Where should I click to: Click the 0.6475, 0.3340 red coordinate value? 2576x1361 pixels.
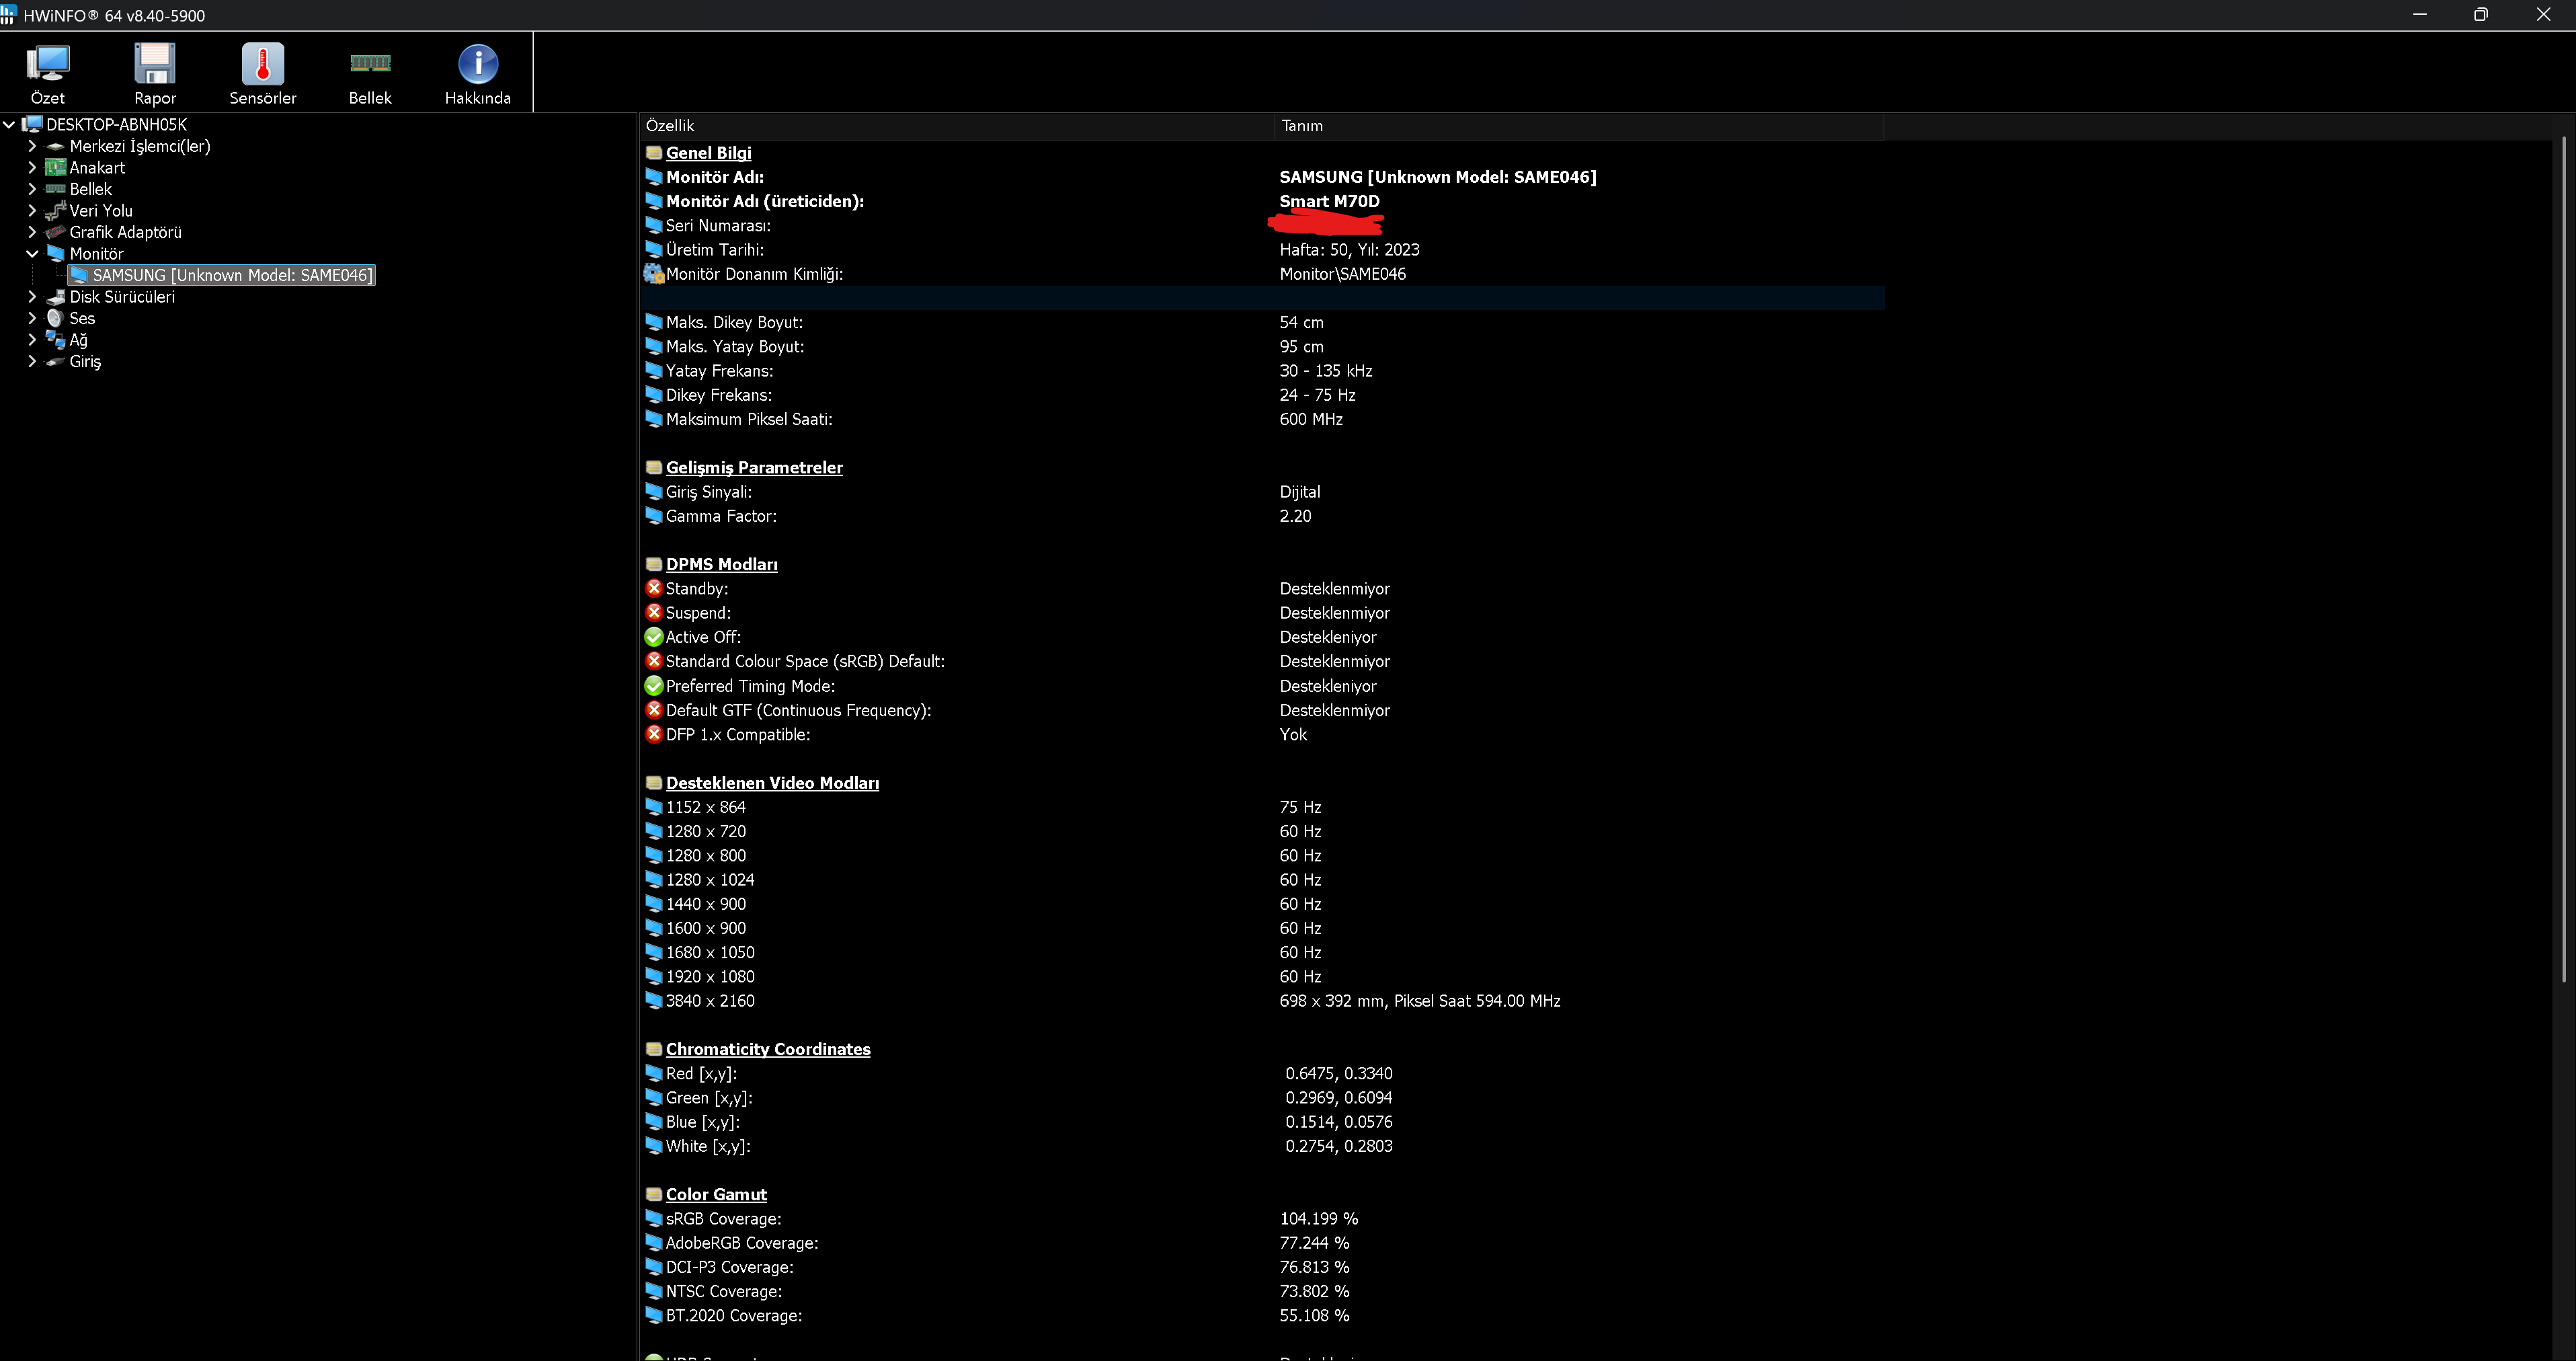click(1338, 1074)
